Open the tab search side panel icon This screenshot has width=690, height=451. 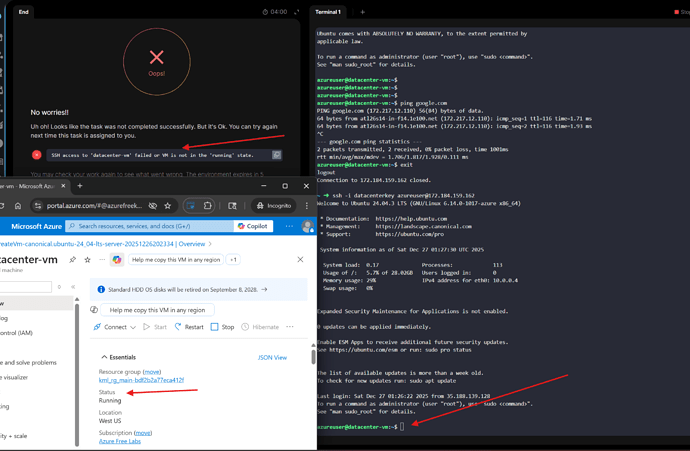(x=232, y=205)
